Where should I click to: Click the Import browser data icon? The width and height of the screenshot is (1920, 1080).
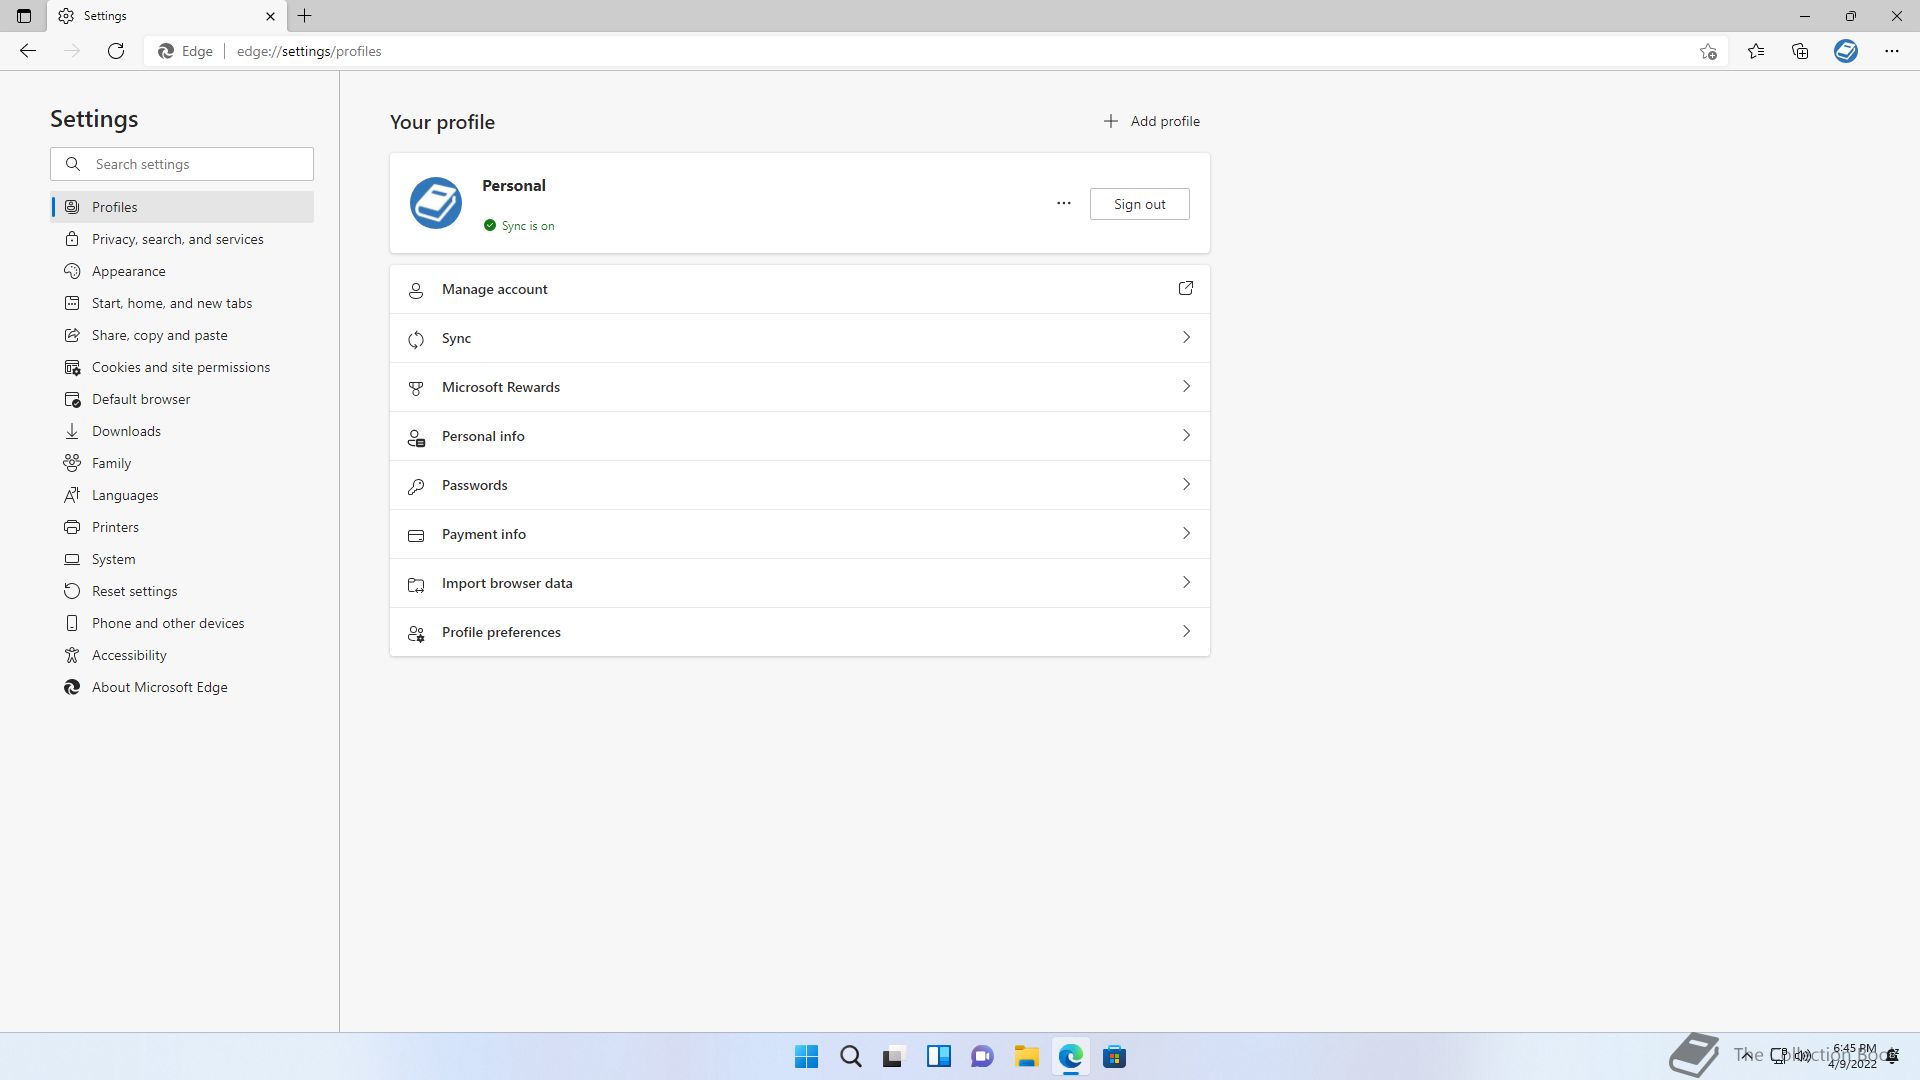point(416,584)
